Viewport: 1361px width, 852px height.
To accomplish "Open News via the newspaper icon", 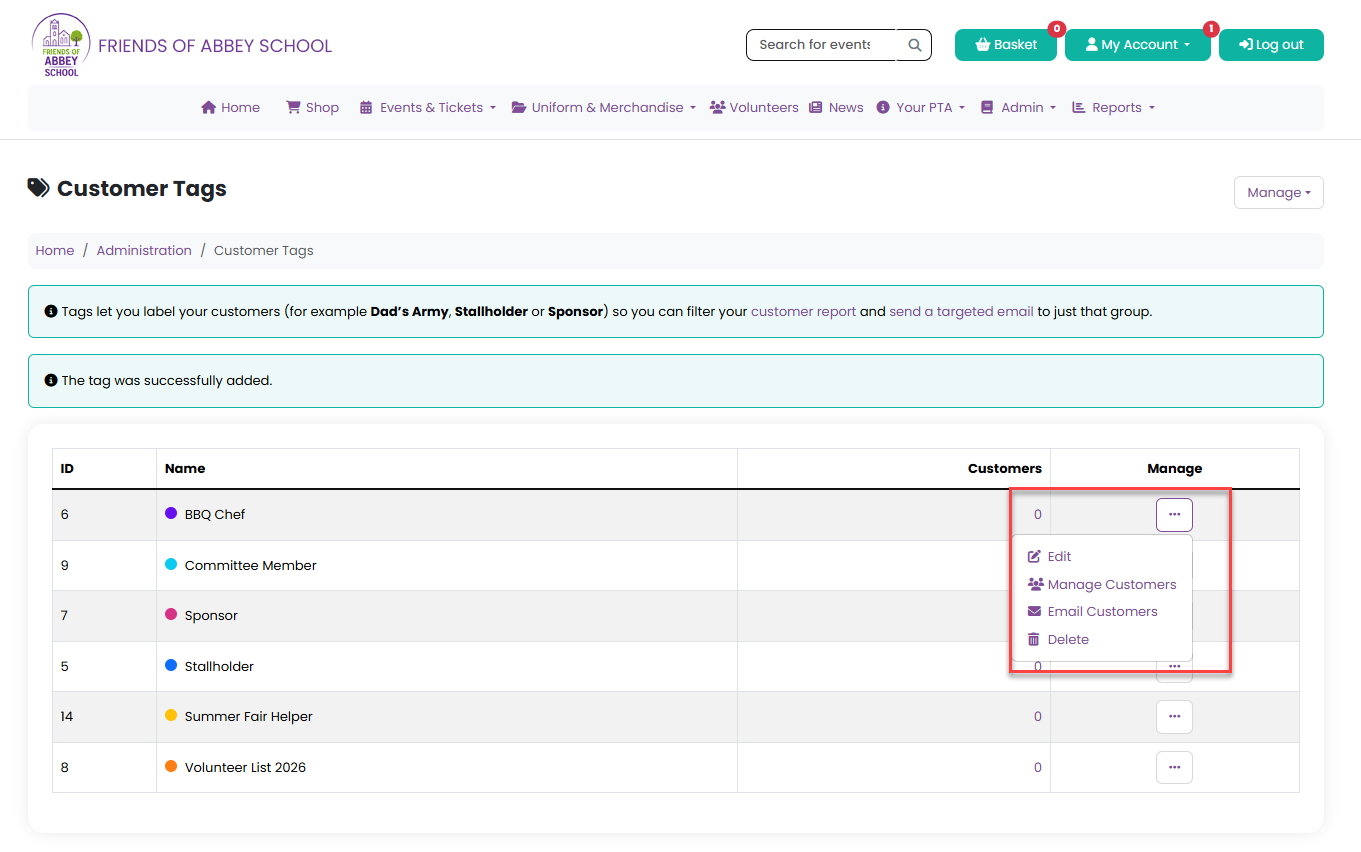I will click(x=836, y=108).
